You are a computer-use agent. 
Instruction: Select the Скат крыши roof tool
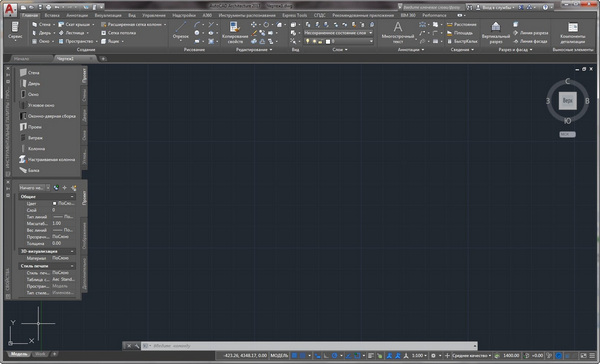coord(74,24)
